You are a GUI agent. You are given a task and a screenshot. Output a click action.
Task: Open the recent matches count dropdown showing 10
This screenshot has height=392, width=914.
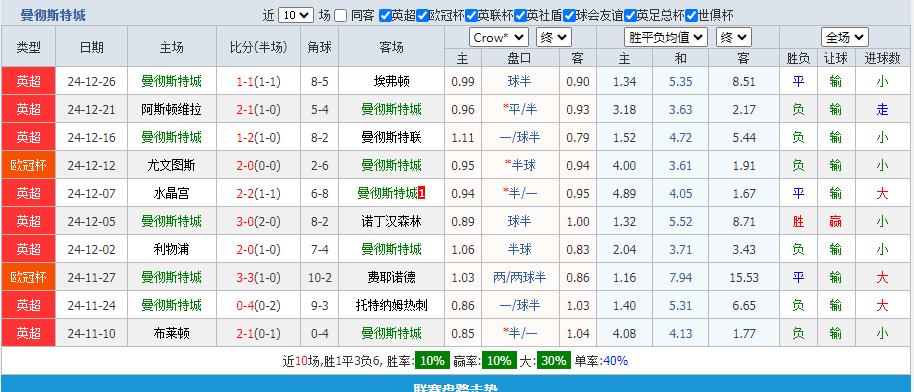tap(296, 16)
